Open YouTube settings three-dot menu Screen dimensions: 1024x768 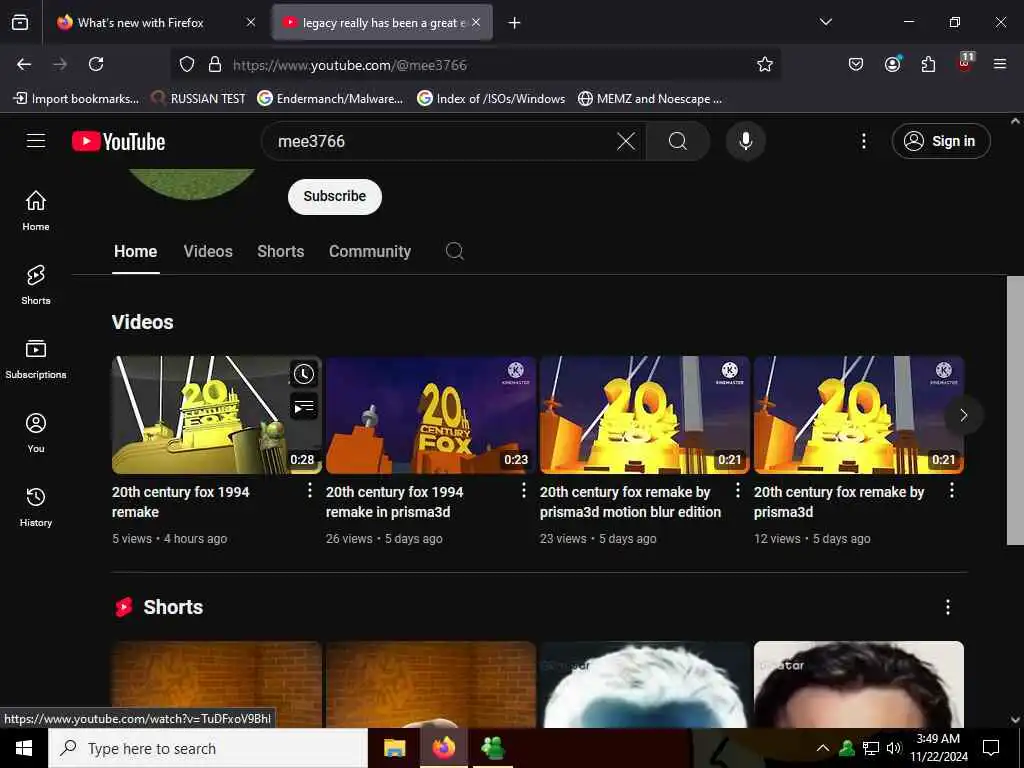[863, 141]
